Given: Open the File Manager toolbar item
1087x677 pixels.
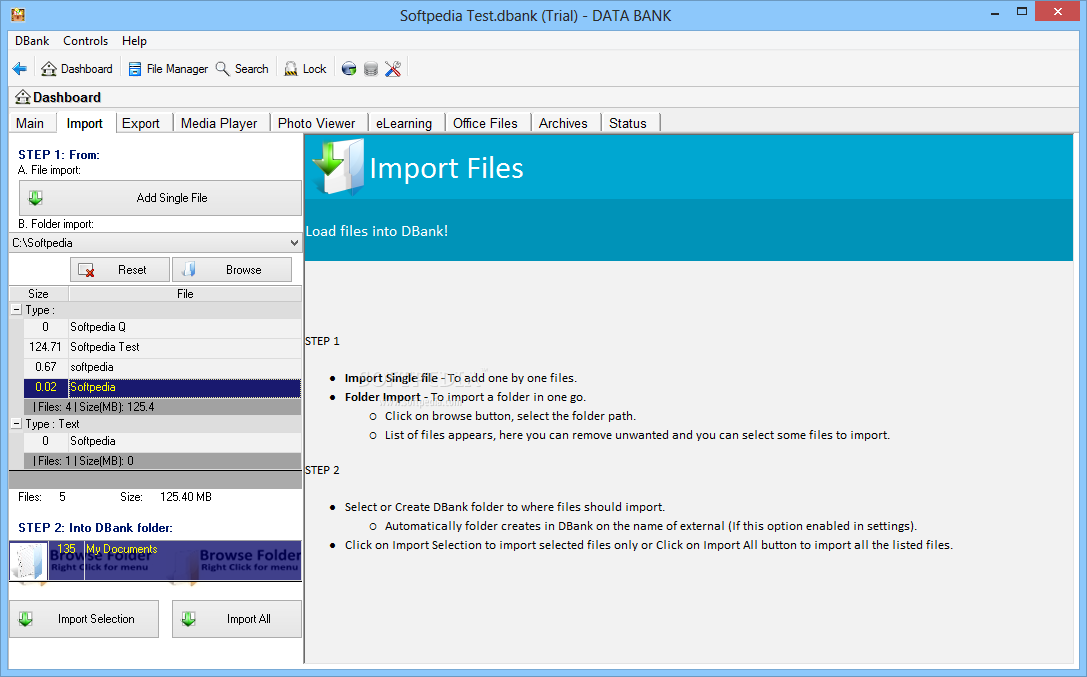Looking at the screenshot, I should point(168,69).
